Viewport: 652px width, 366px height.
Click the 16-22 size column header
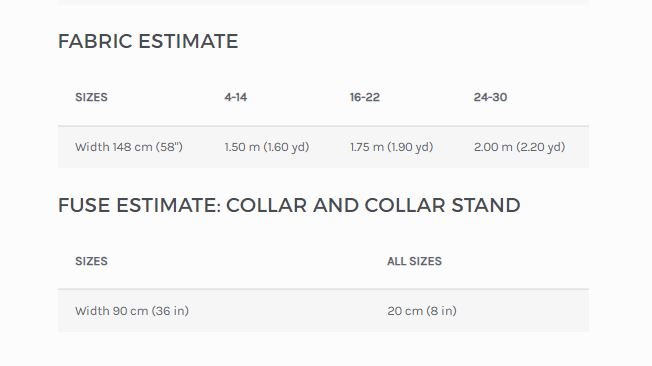(x=365, y=97)
